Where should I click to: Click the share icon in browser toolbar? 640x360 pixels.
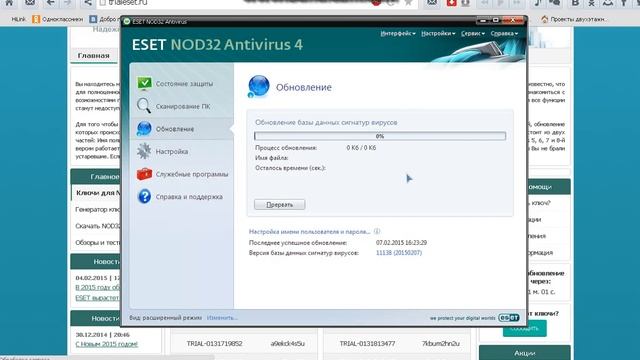tap(88, 3)
